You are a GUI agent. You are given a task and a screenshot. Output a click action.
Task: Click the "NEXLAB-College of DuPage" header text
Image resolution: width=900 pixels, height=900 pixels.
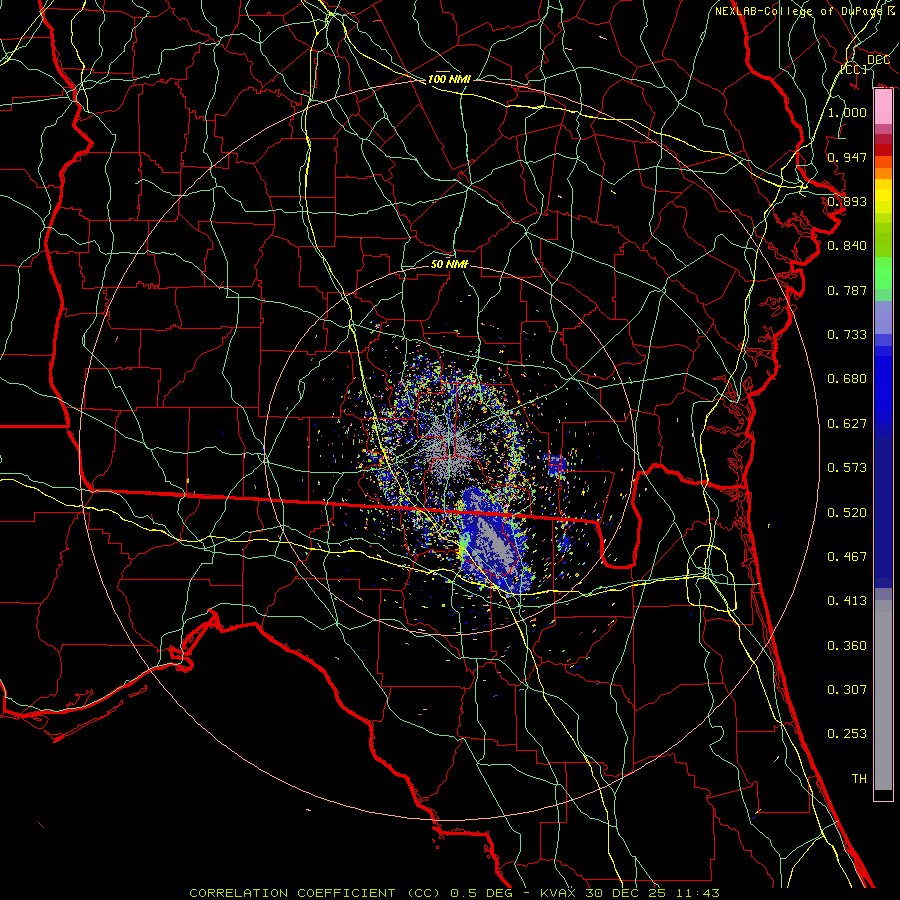(798, 11)
